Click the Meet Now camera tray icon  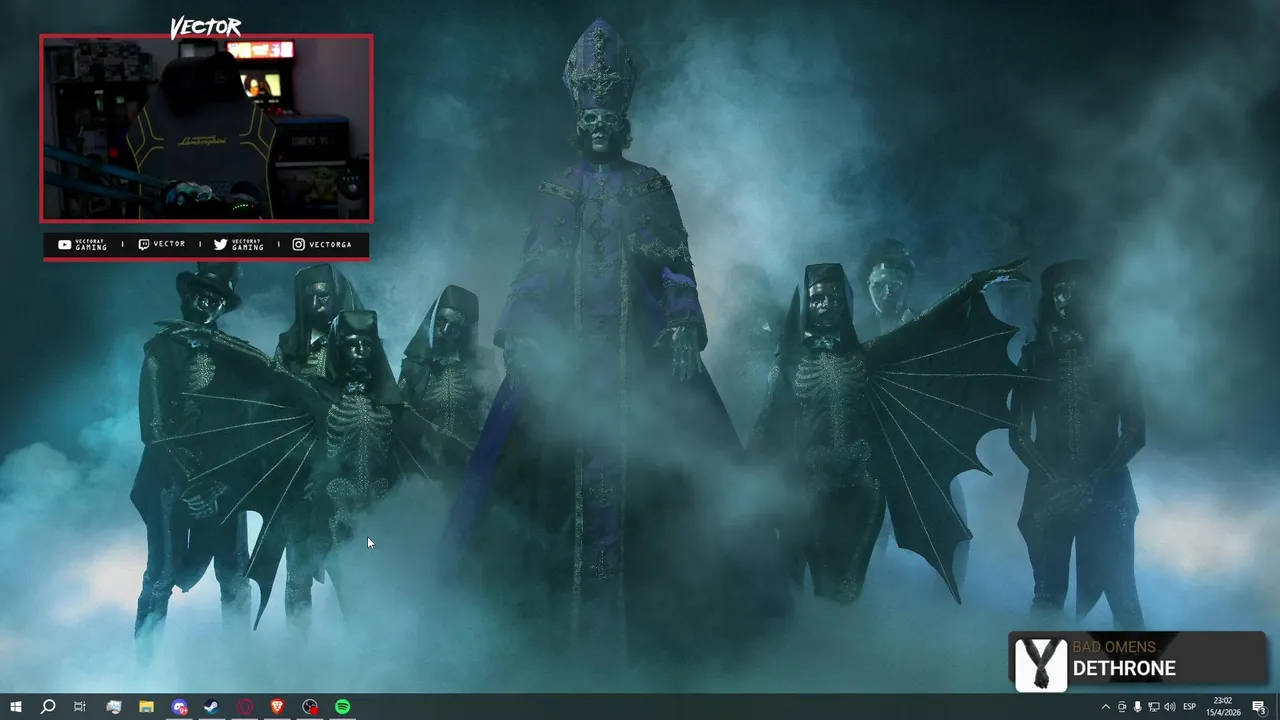pyautogui.click(x=1122, y=707)
